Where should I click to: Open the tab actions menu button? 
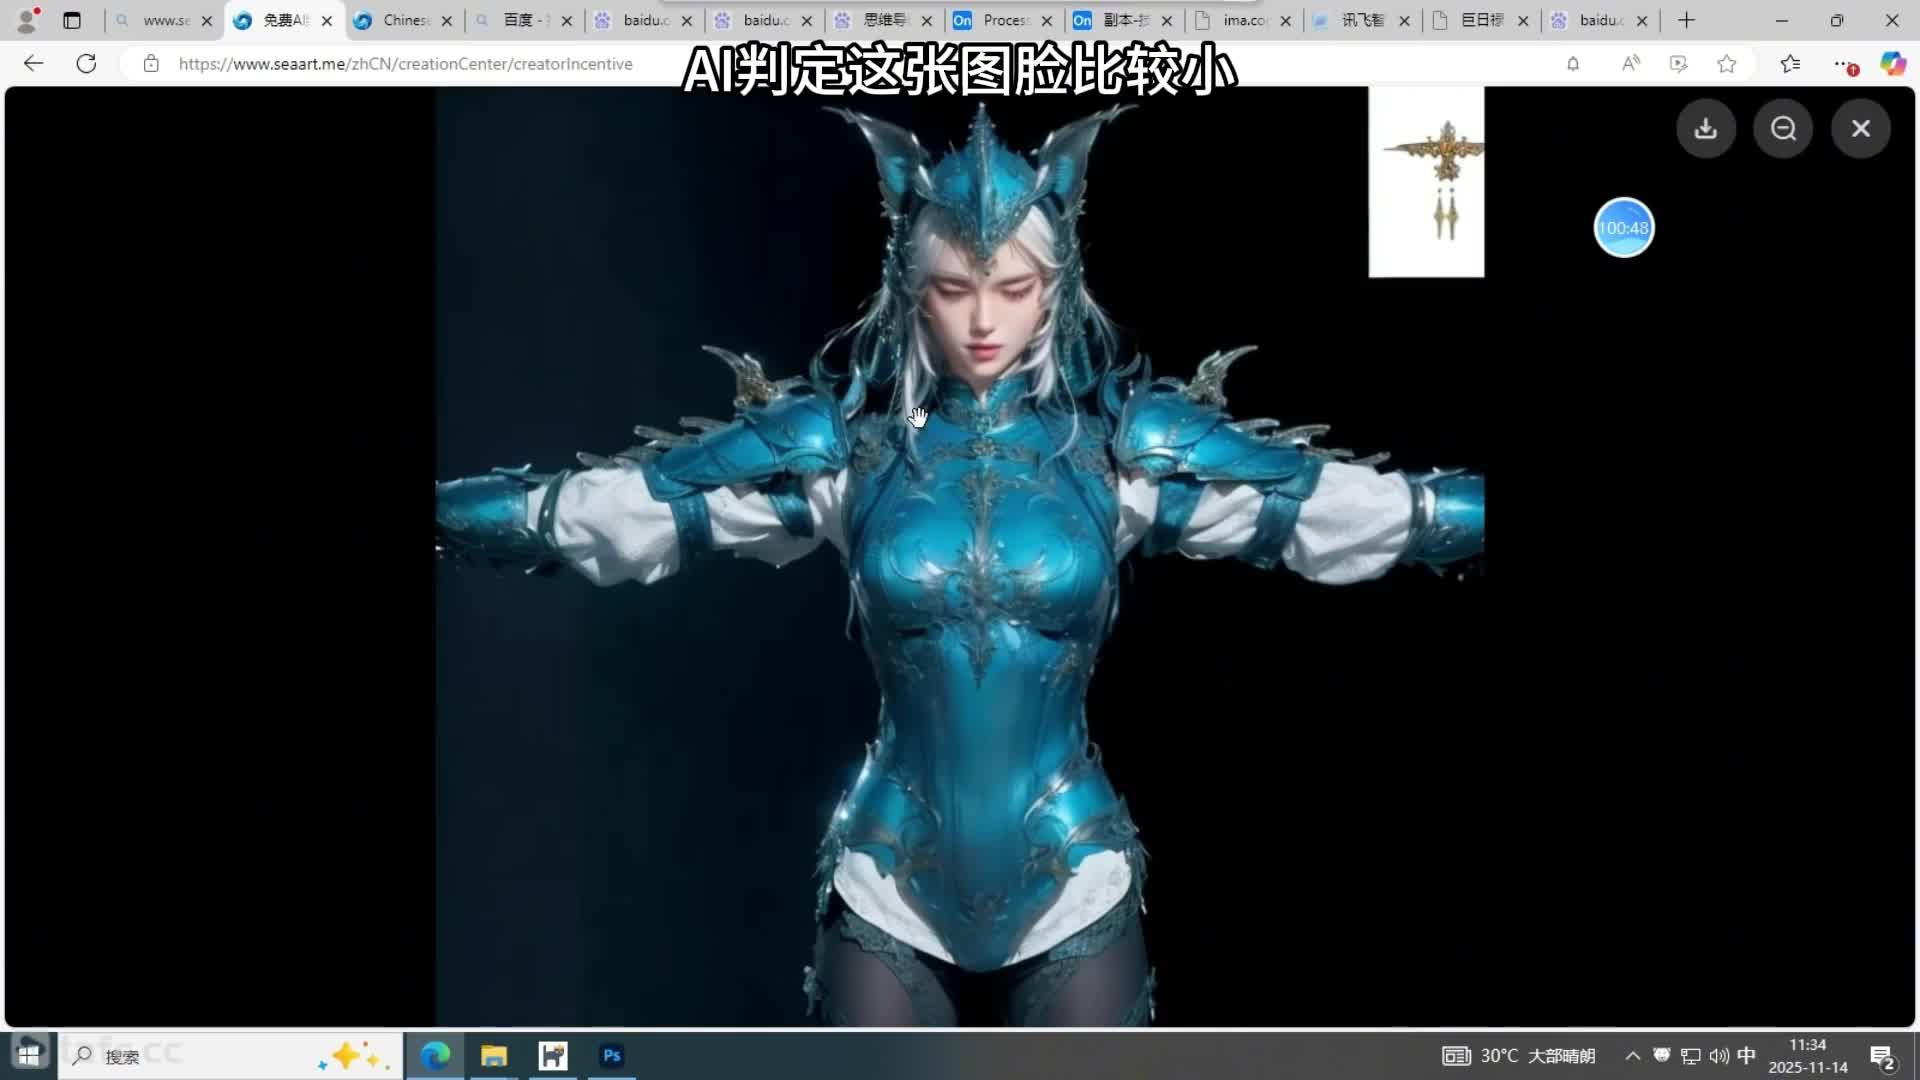[72, 20]
